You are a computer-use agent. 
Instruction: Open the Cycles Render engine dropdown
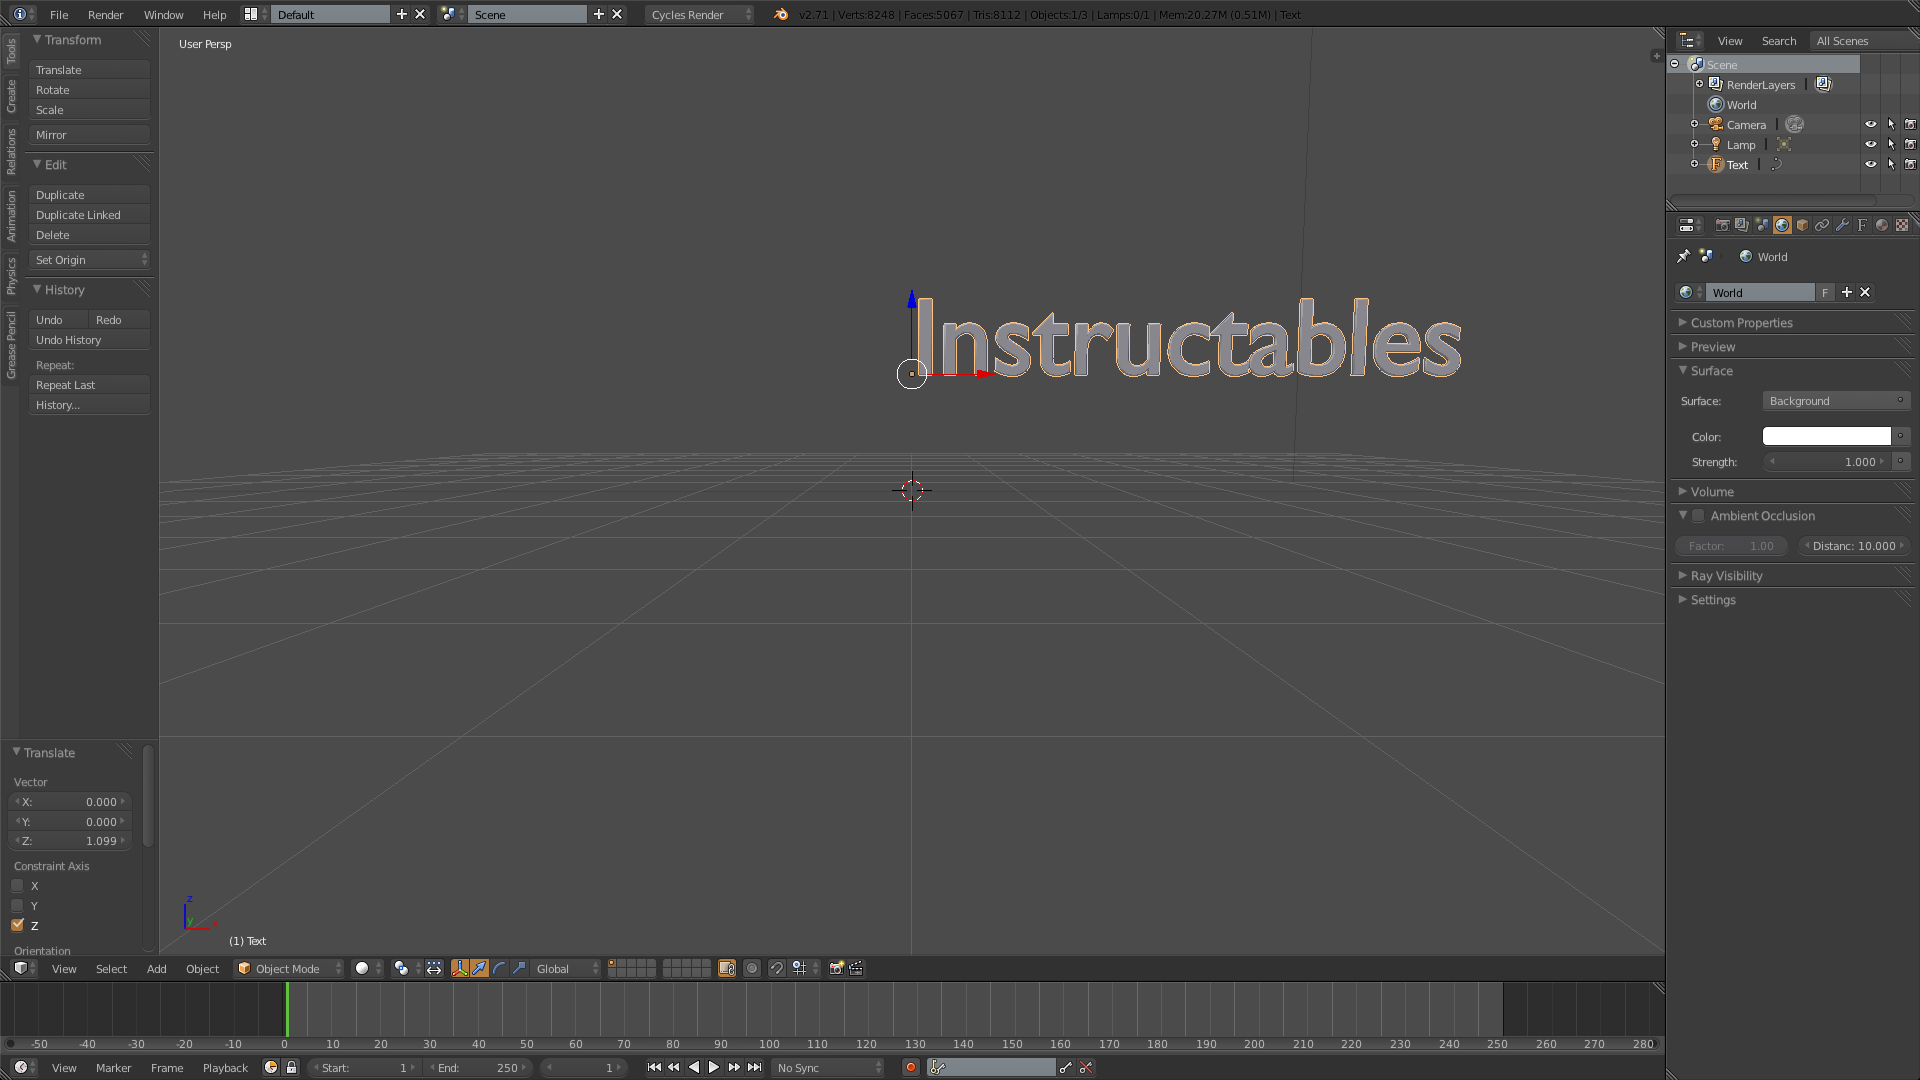(699, 14)
